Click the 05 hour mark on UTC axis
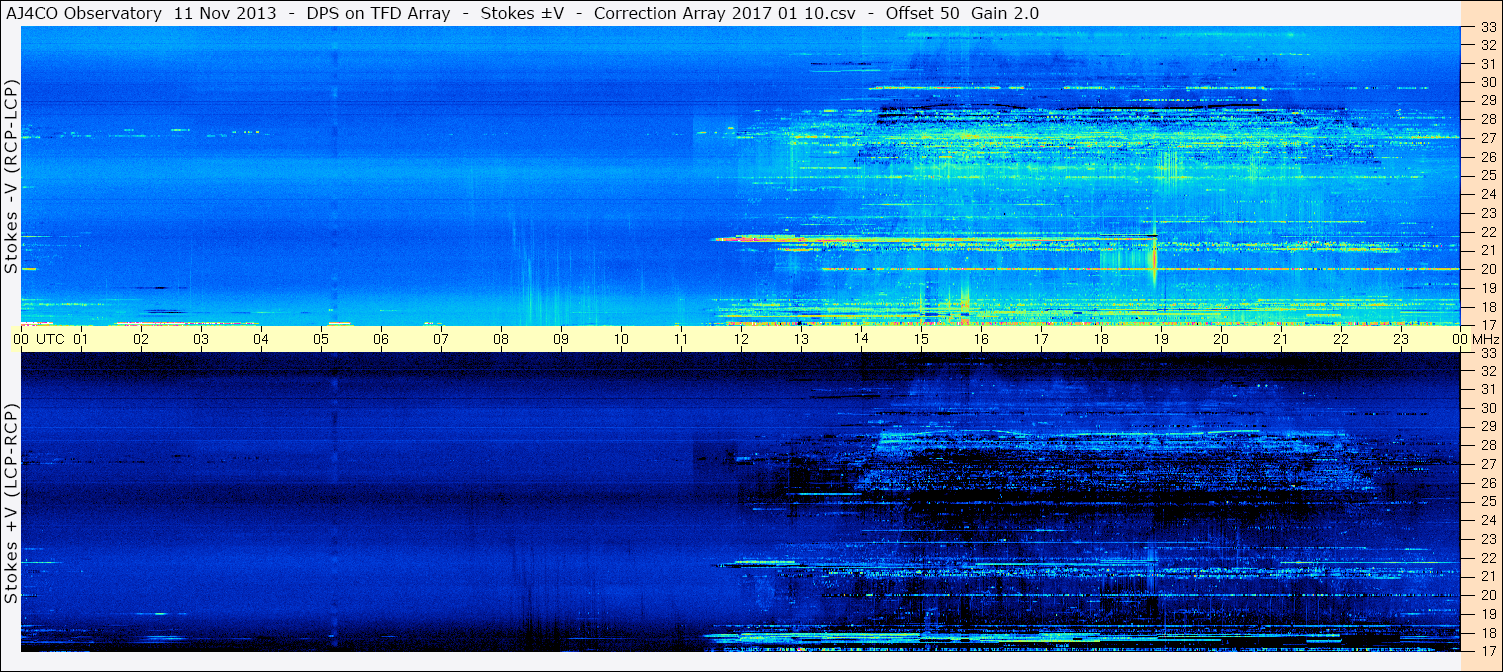Image resolution: width=1503 pixels, height=672 pixels. point(321,339)
